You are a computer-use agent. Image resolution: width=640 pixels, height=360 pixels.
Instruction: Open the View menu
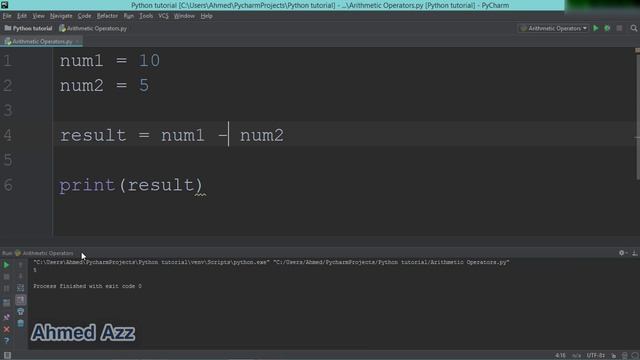coord(38,16)
